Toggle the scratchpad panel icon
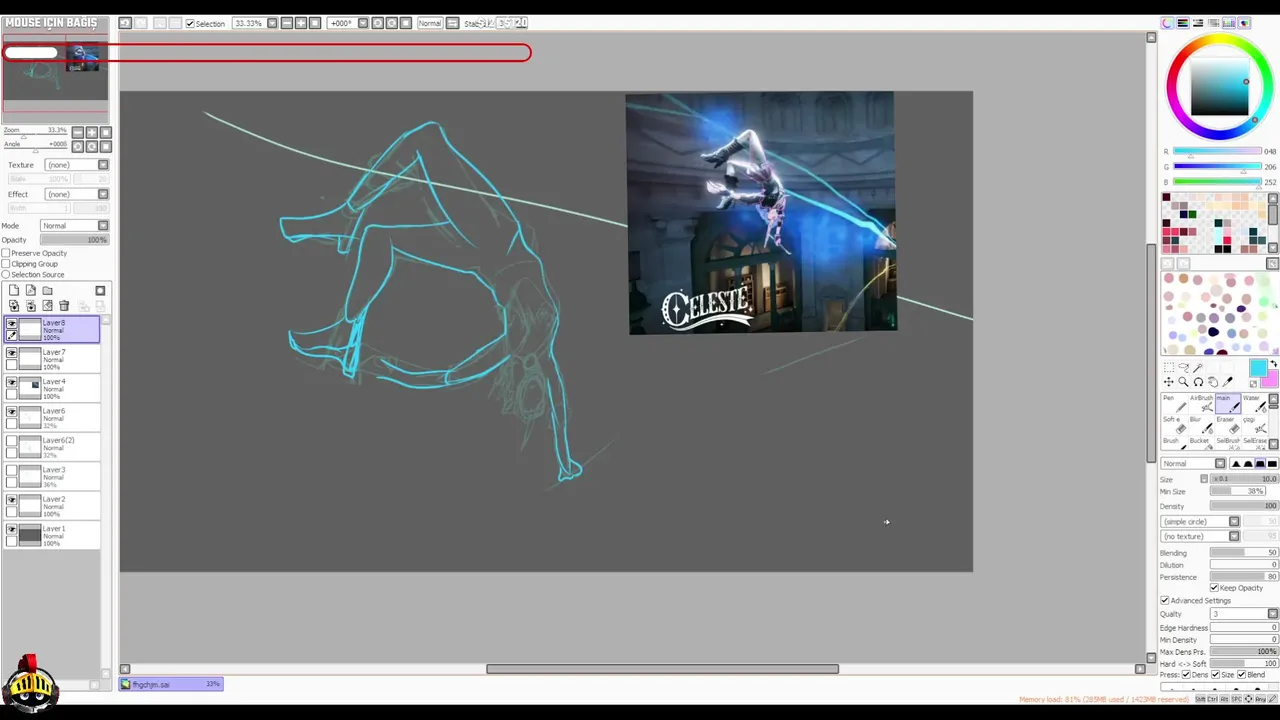 coord(1244,23)
